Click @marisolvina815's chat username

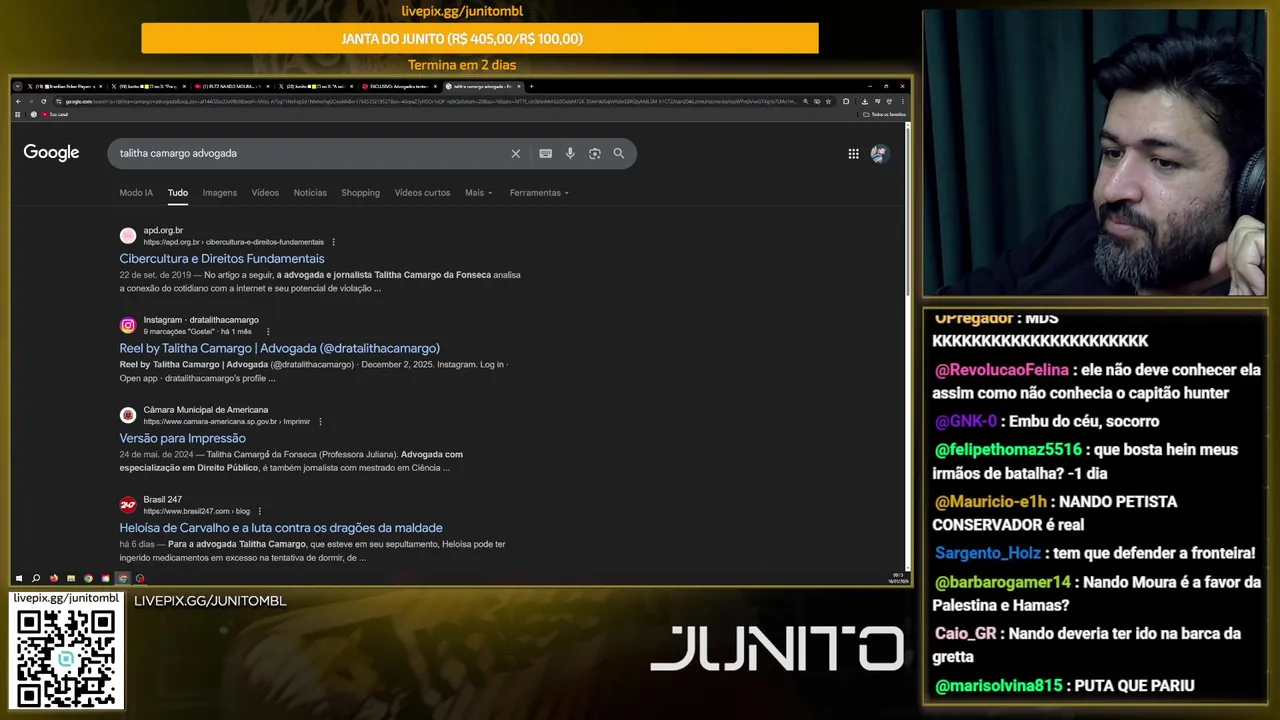click(998, 686)
